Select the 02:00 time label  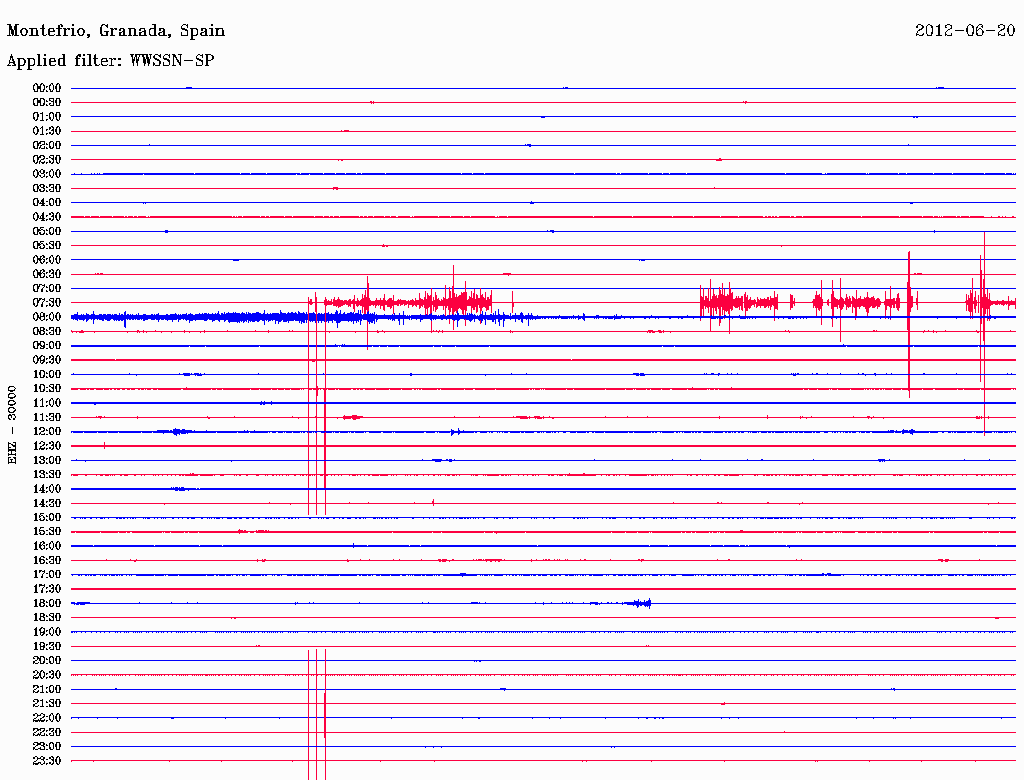(x=47, y=145)
